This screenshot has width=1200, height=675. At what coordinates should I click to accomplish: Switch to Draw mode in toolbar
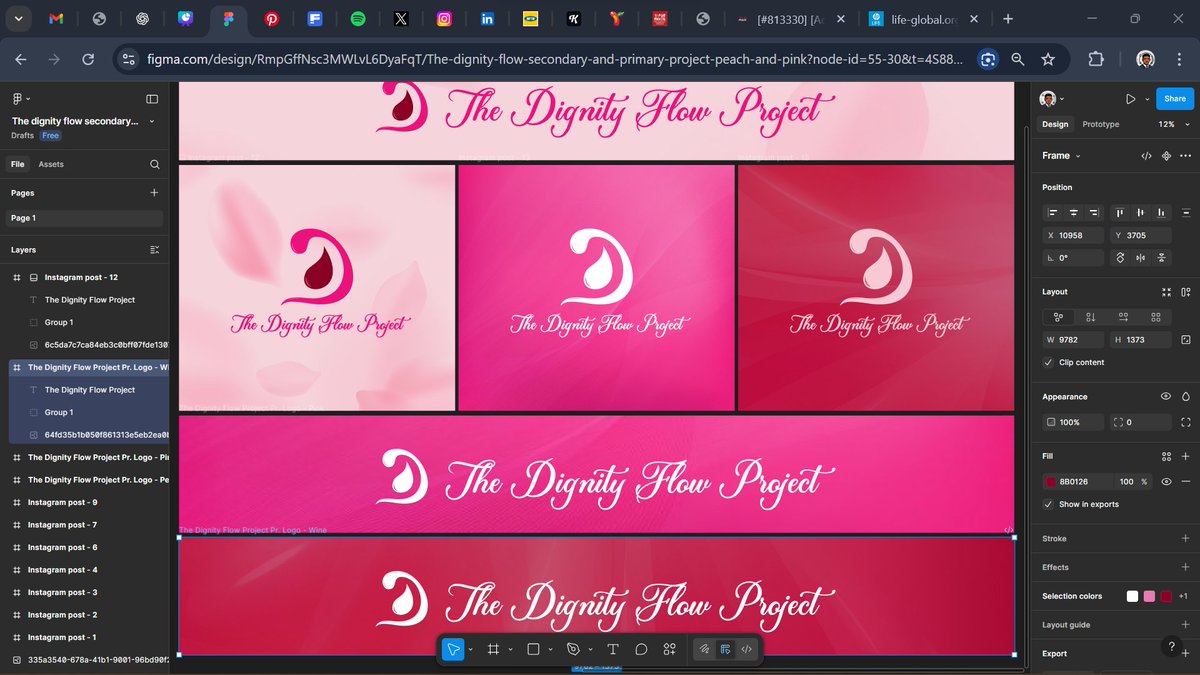coord(704,649)
